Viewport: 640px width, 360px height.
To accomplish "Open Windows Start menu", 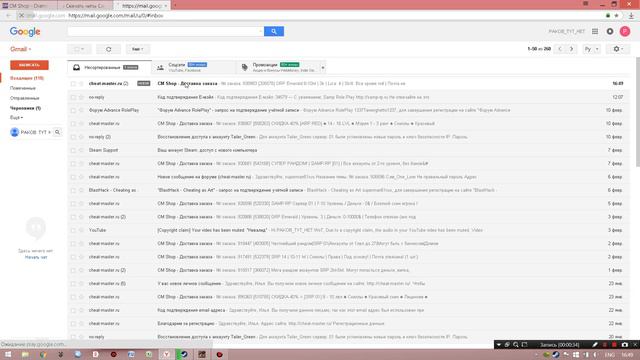I will tap(7, 354).
